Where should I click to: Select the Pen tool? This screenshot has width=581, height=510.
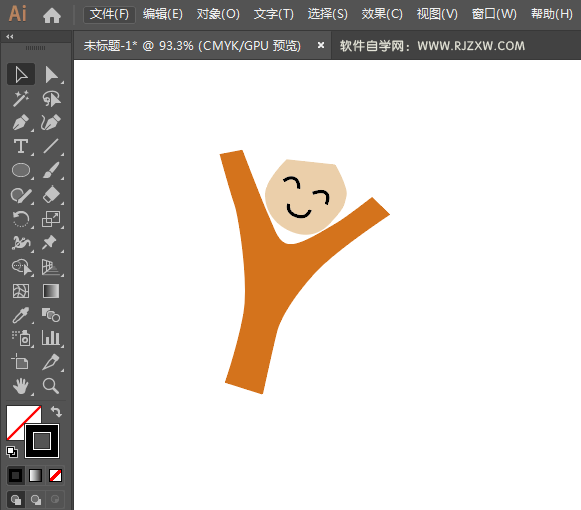tap(21, 122)
